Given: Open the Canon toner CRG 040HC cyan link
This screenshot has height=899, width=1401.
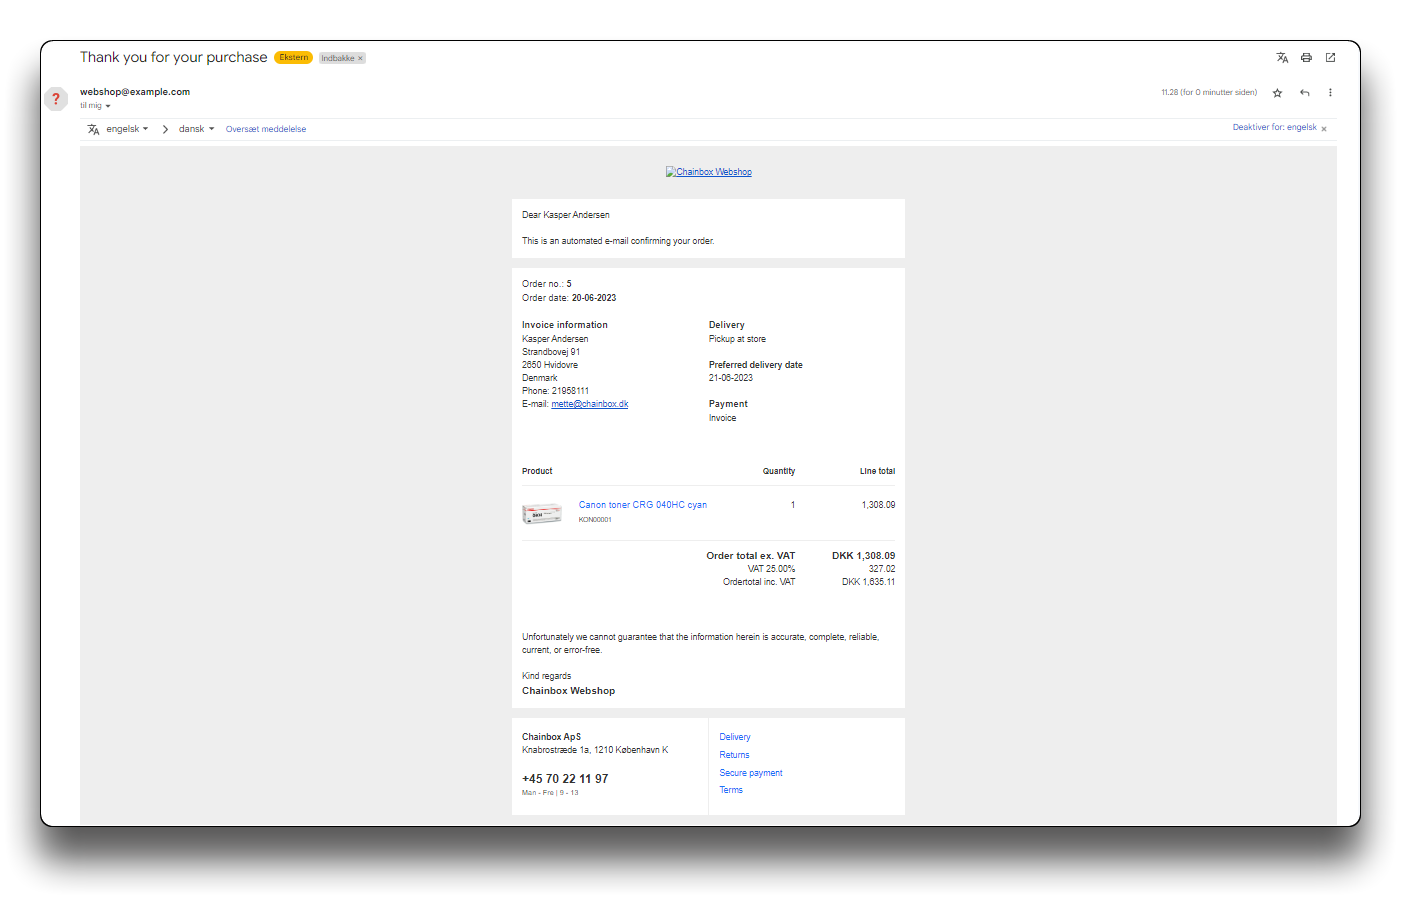Looking at the screenshot, I should tap(642, 505).
